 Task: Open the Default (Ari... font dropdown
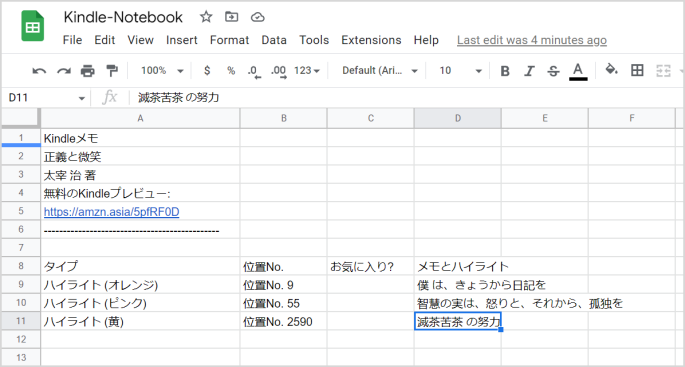tap(380, 71)
